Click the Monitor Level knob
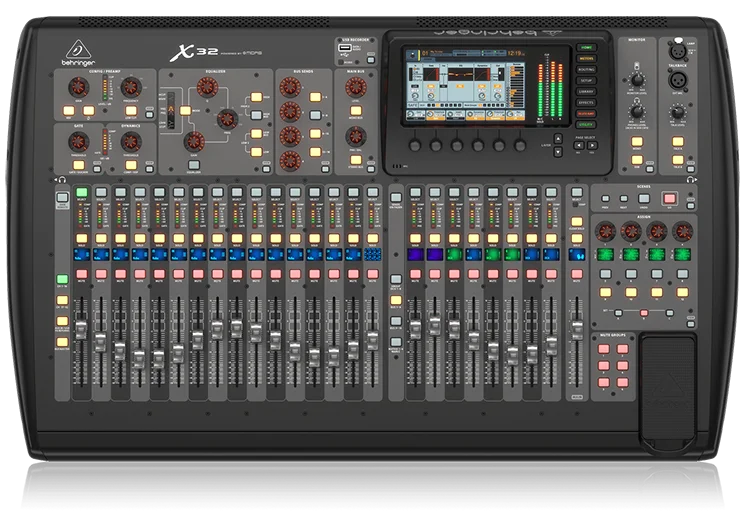 637,79
